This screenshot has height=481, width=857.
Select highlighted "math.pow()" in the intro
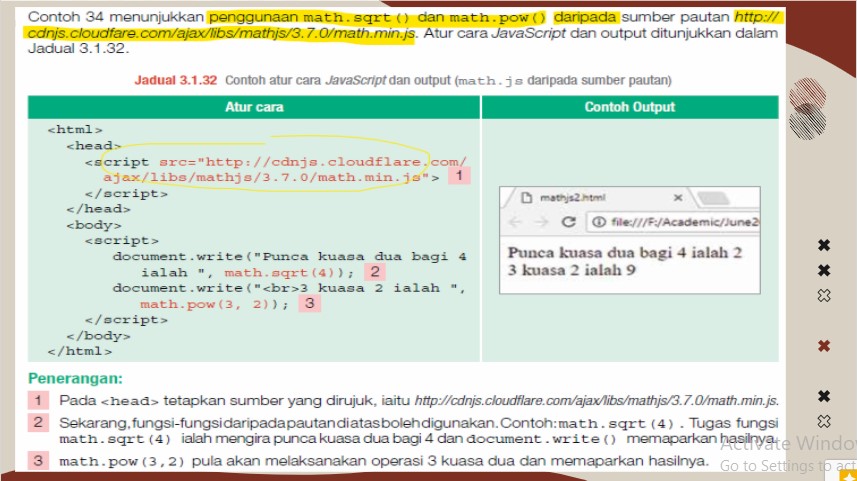click(497, 17)
